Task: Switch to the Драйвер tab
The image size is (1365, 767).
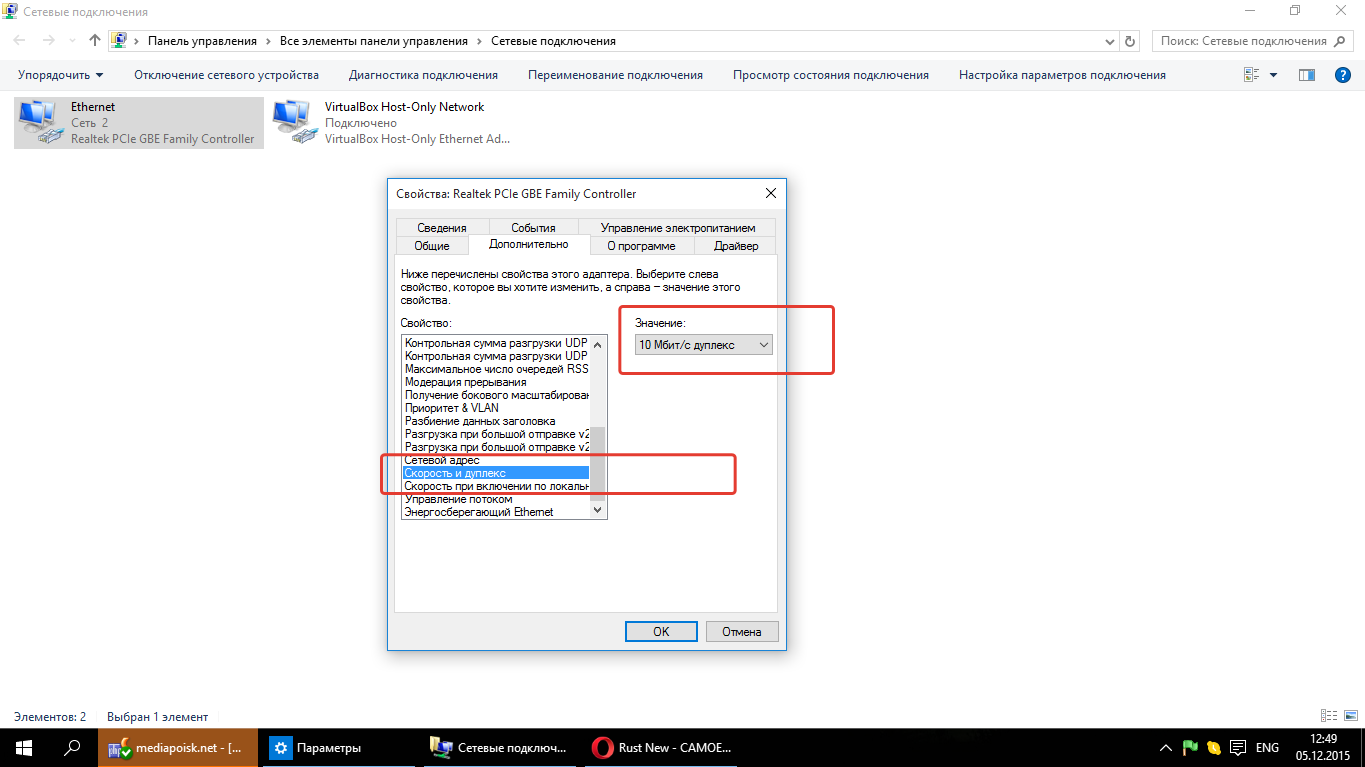Action: [x=736, y=246]
